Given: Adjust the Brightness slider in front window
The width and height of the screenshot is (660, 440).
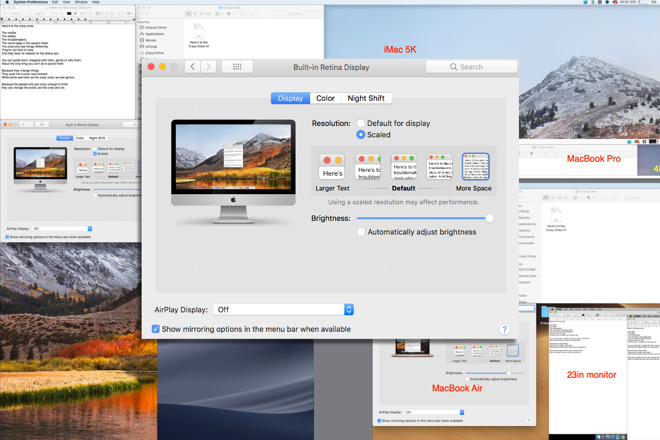Looking at the screenshot, I should (425, 218).
